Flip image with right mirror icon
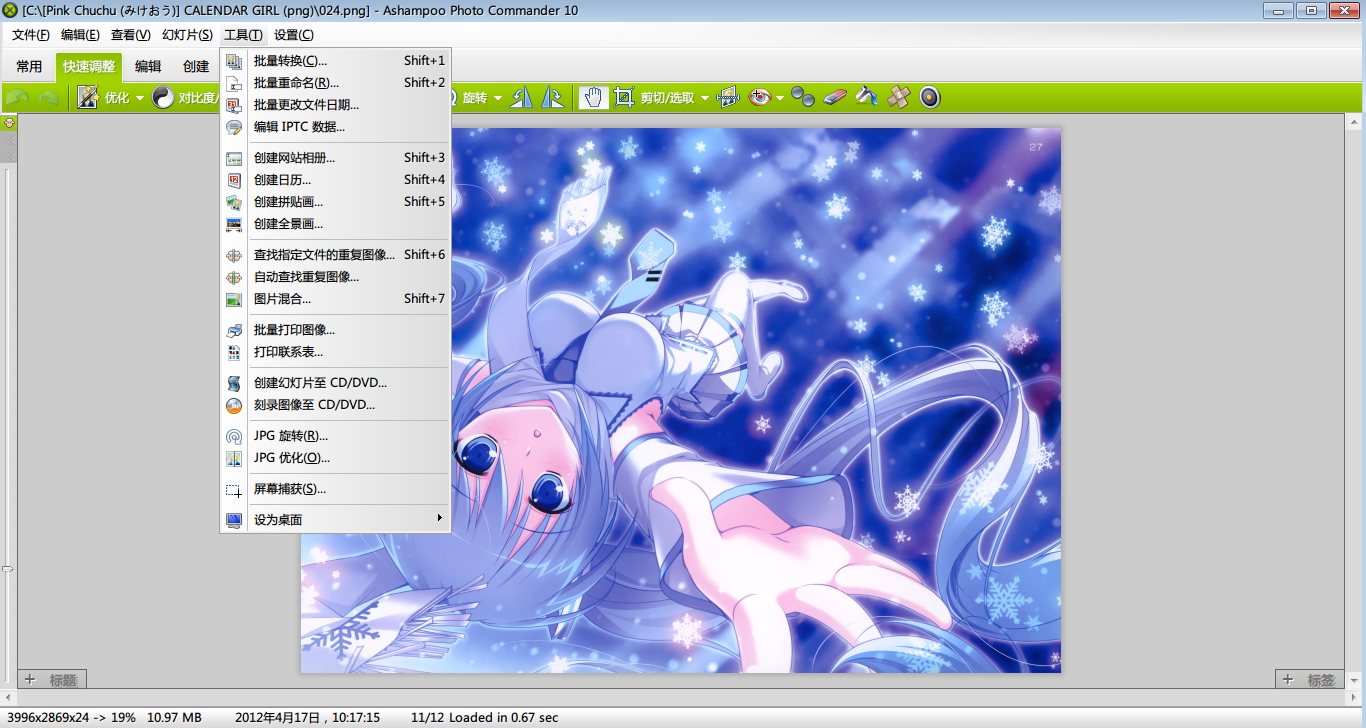 pos(552,98)
